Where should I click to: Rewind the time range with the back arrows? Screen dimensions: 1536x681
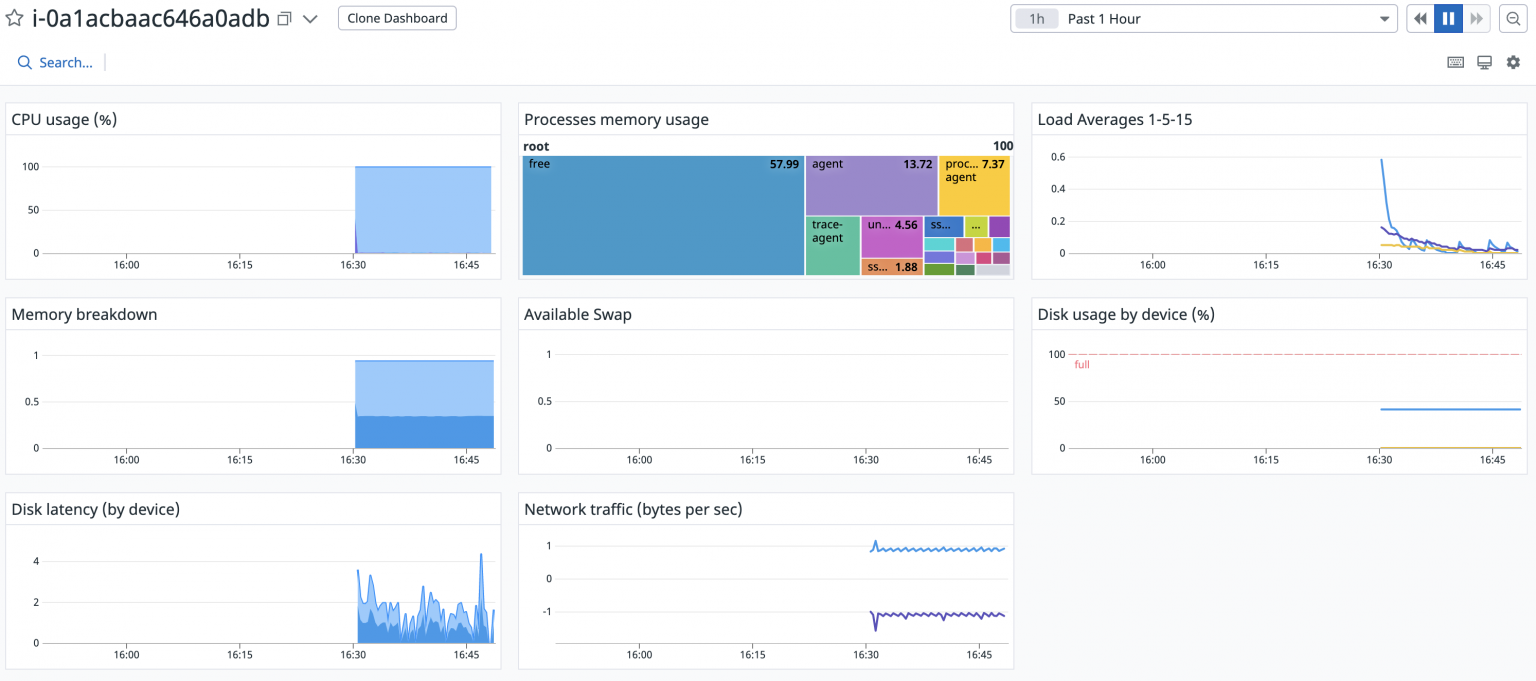pos(1420,18)
